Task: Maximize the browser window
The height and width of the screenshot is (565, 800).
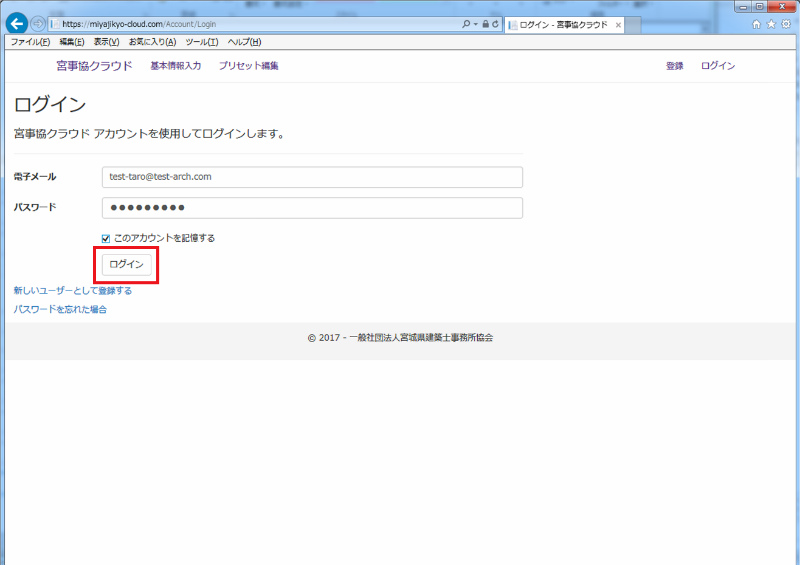Action: pyautogui.click(x=759, y=7)
